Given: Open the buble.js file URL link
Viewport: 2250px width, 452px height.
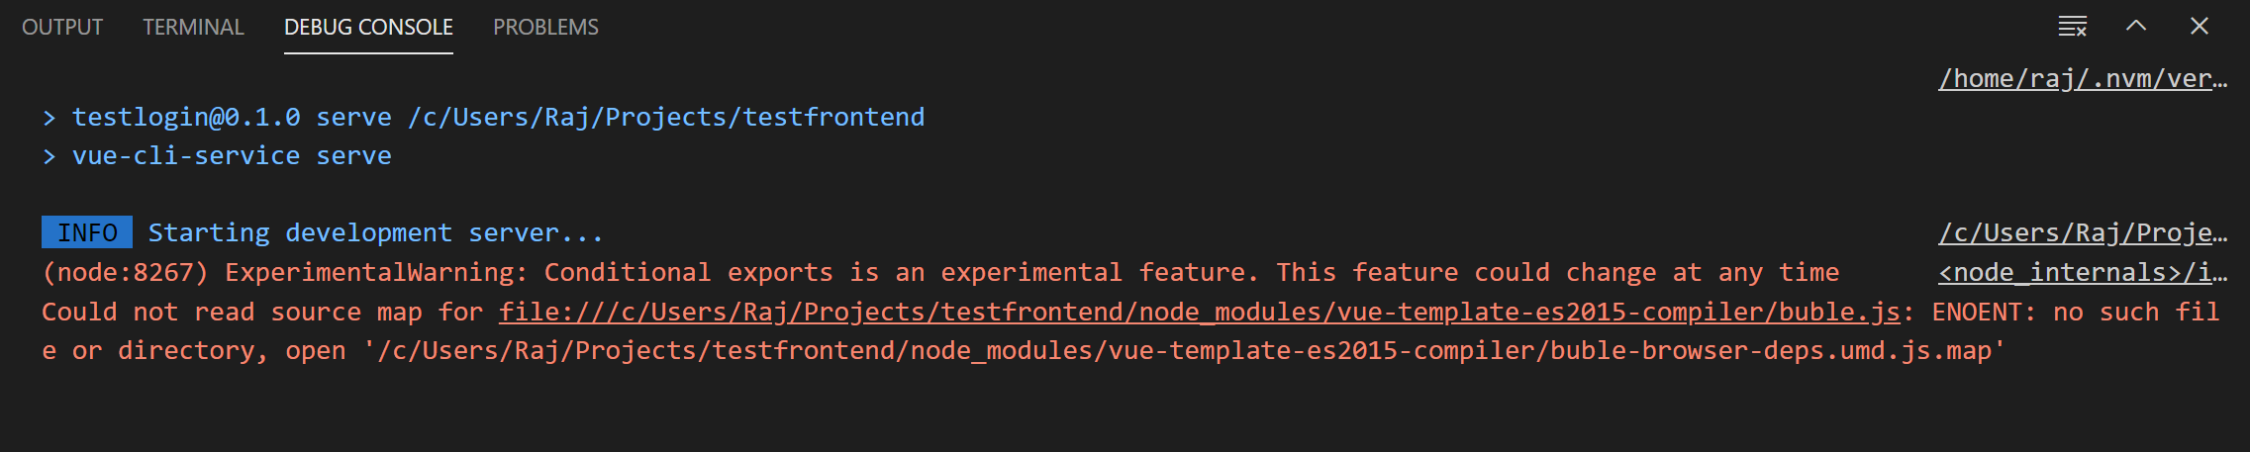Looking at the screenshot, I should click(1199, 311).
